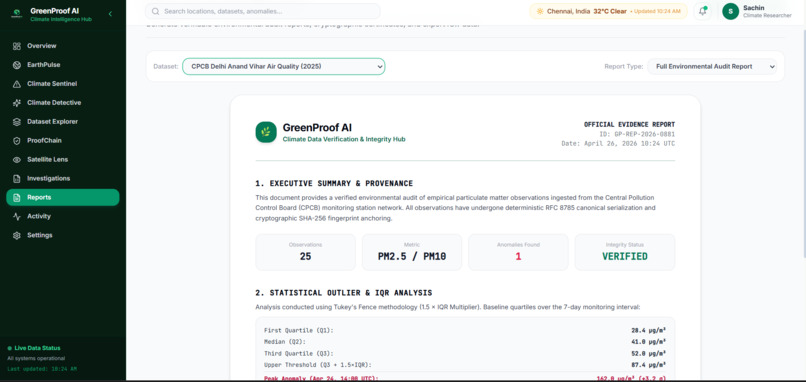Open the Dataset dropdown
806x382 pixels.
[283, 66]
